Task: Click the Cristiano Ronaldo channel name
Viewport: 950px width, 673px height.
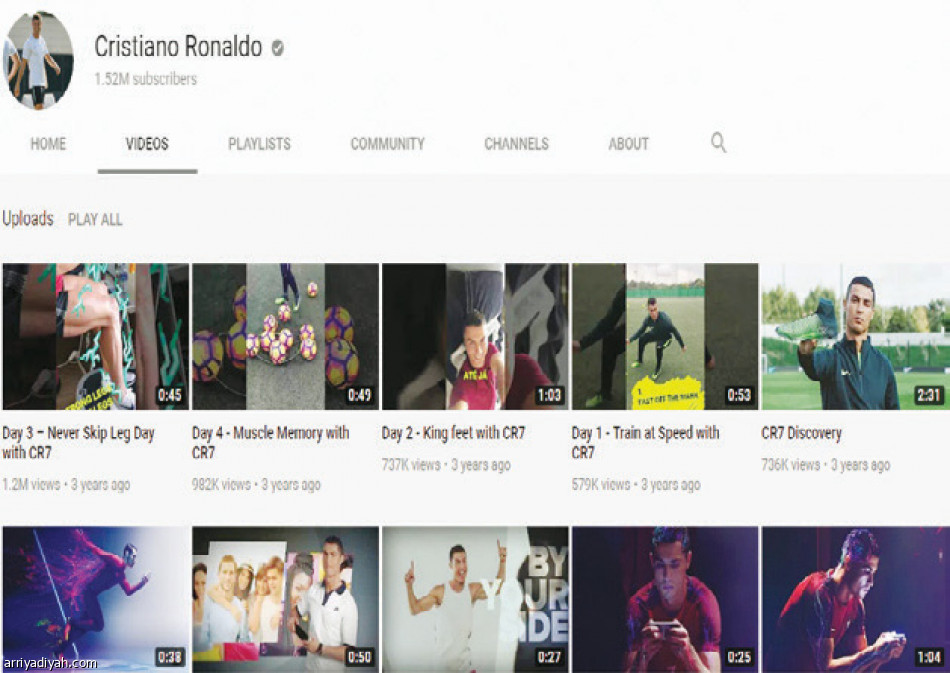Action: tap(178, 47)
